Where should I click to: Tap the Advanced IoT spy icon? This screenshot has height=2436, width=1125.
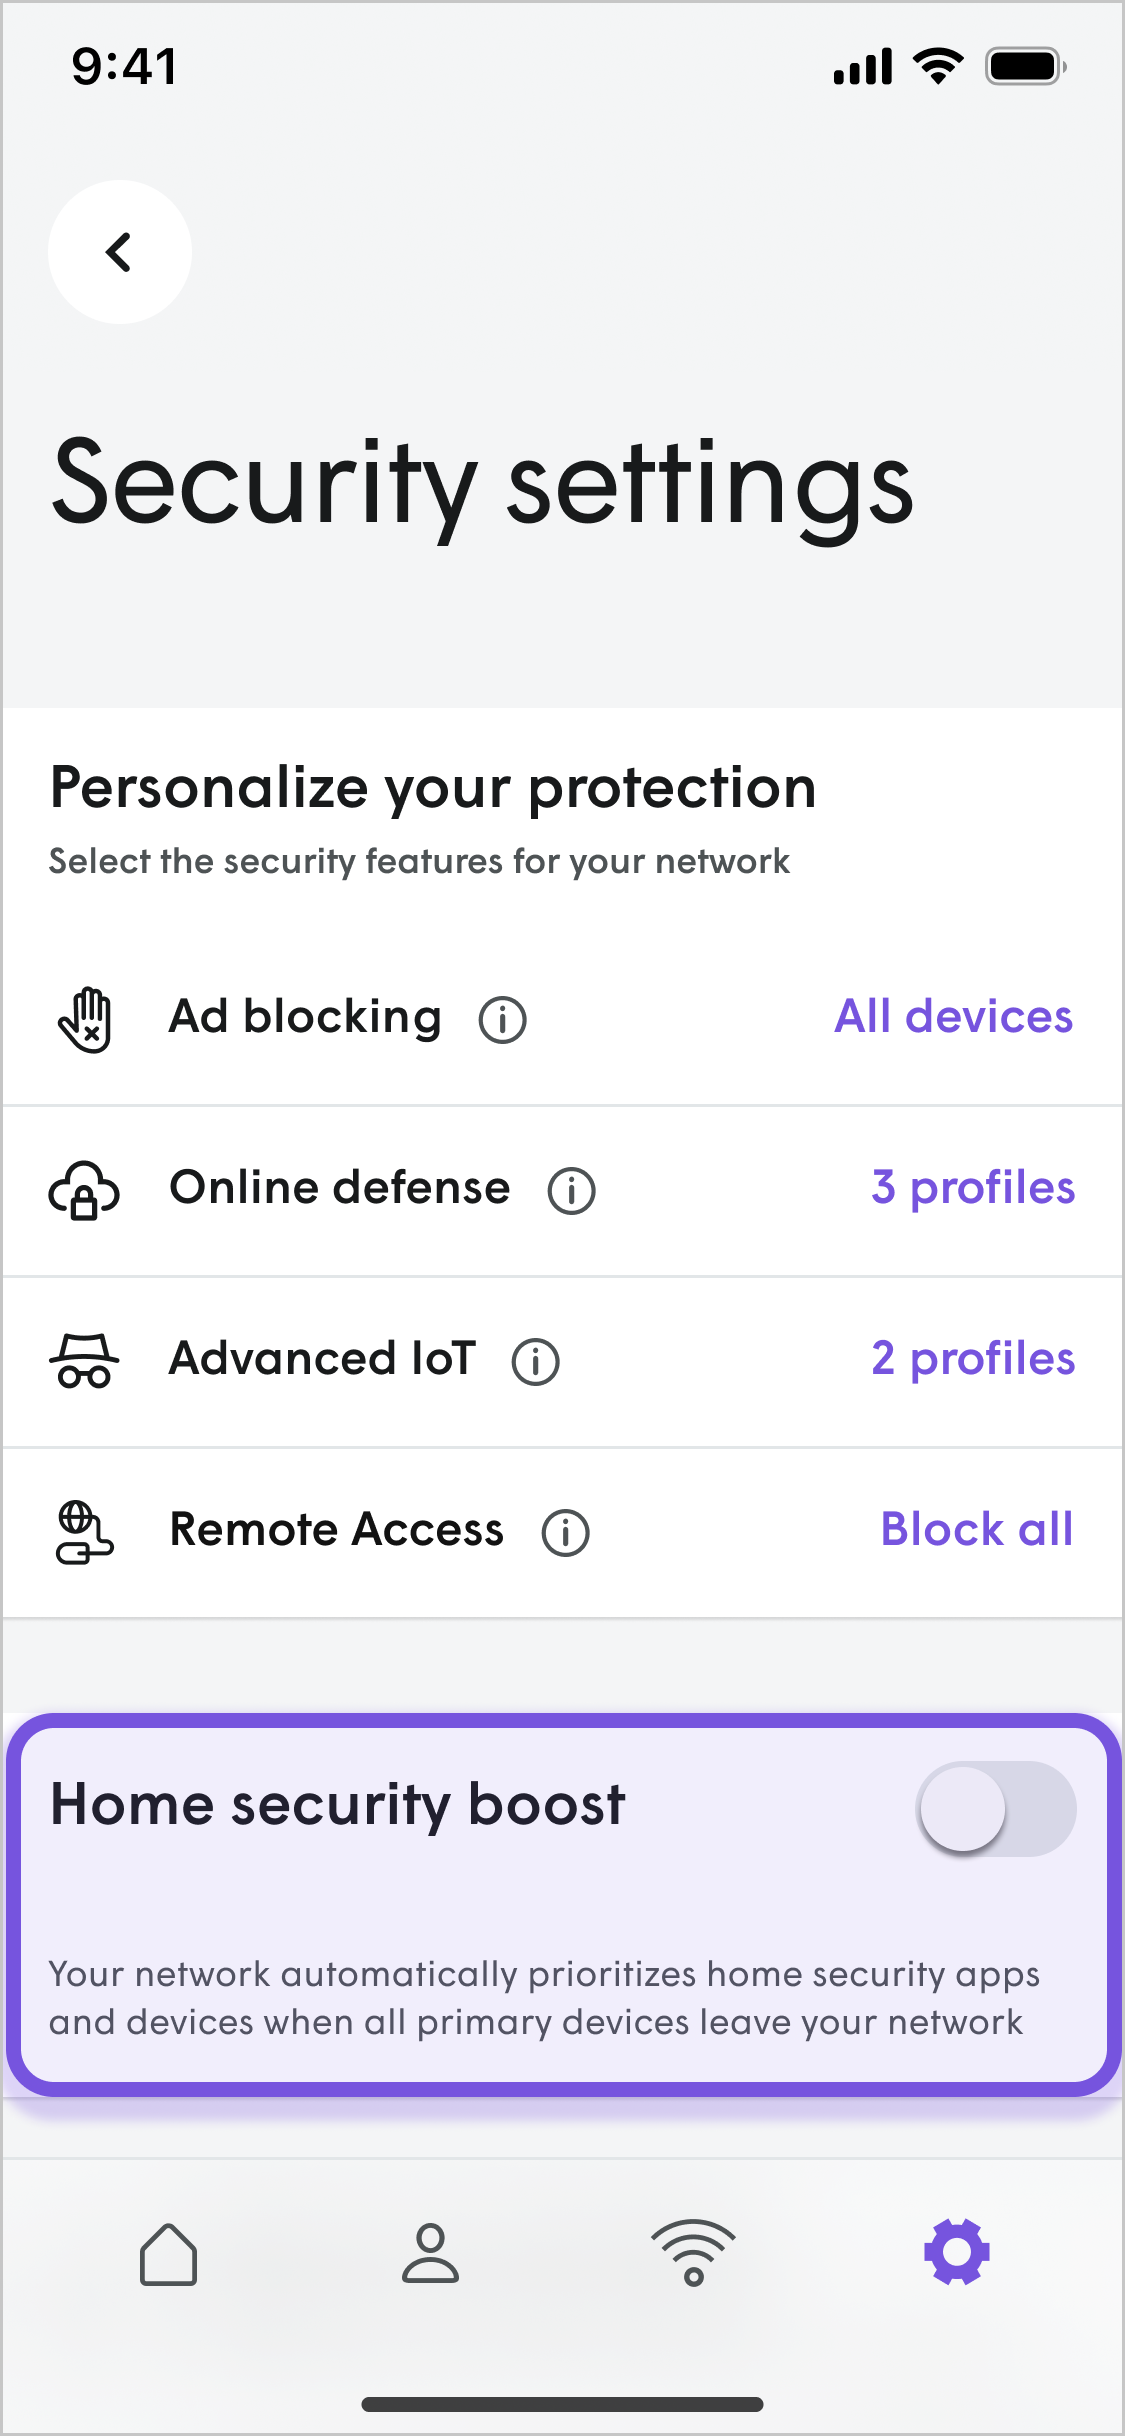coord(85,1361)
